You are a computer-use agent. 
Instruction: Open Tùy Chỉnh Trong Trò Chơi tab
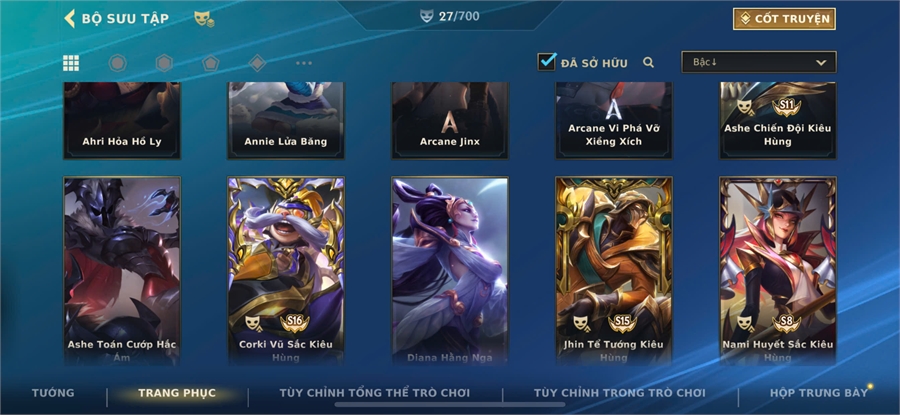coord(619,393)
